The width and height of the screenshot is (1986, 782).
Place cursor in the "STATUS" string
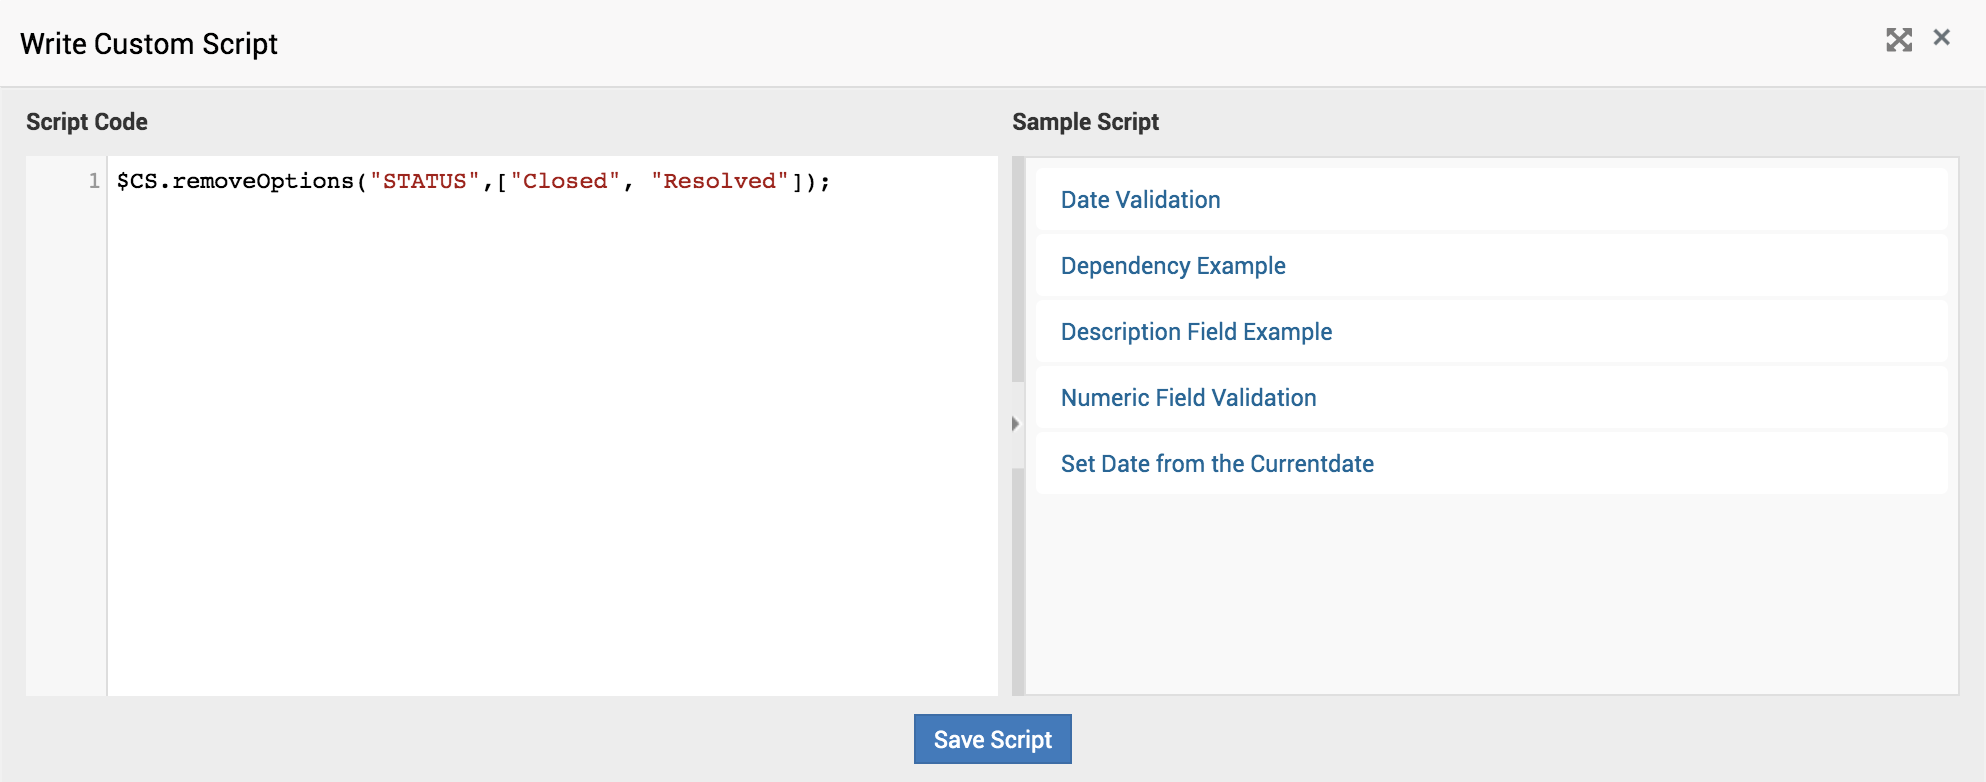[x=425, y=182]
